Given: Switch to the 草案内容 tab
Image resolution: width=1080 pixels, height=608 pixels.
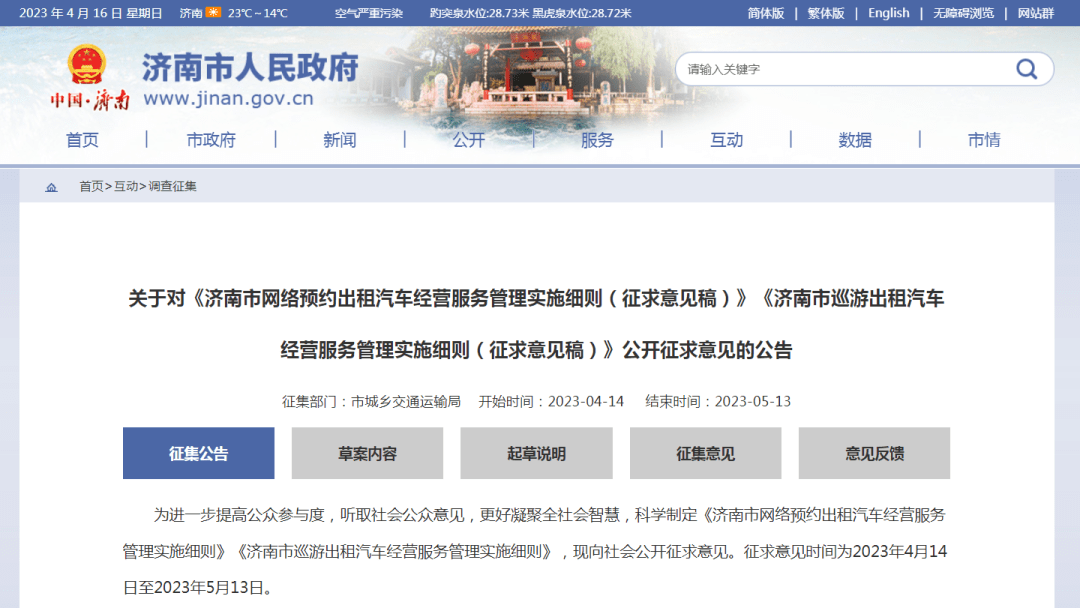Looking at the screenshot, I should (x=367, y=453).
